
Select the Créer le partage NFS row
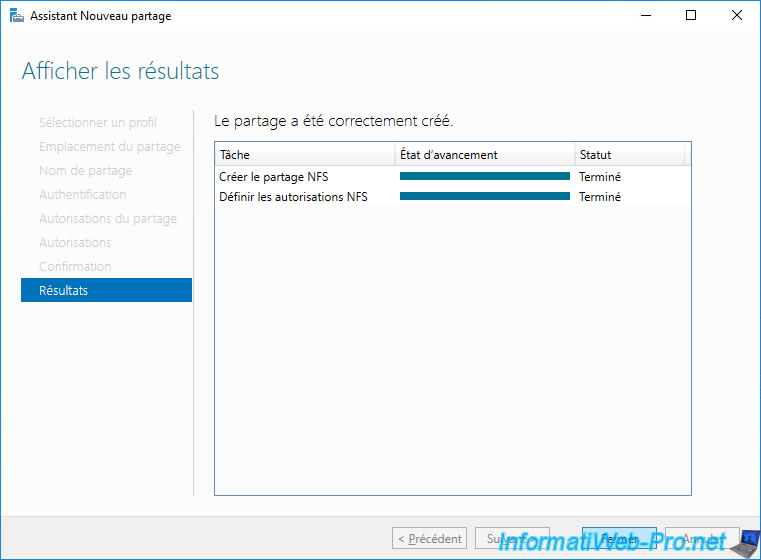pos(273,177)
